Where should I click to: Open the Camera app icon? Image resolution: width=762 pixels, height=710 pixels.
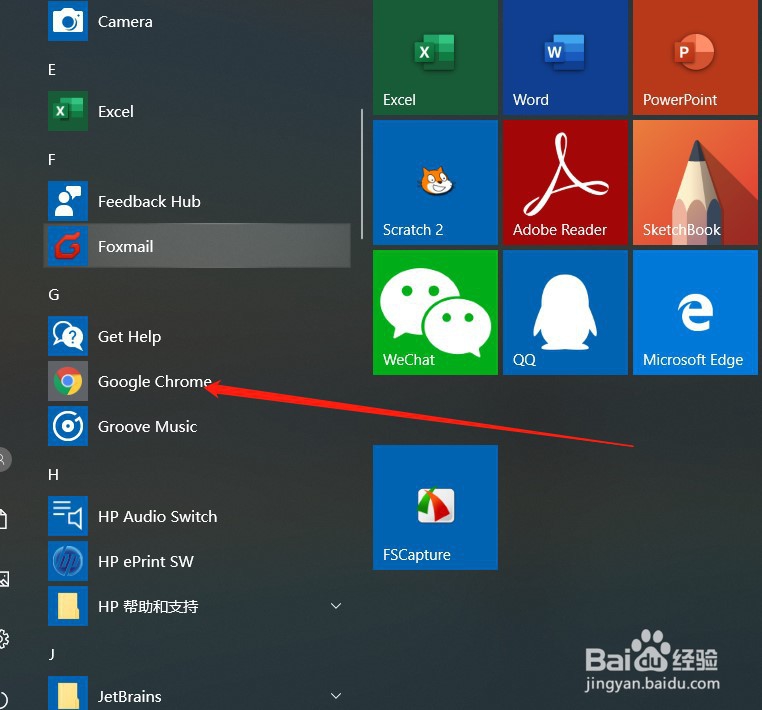click(x=68, y=21)
